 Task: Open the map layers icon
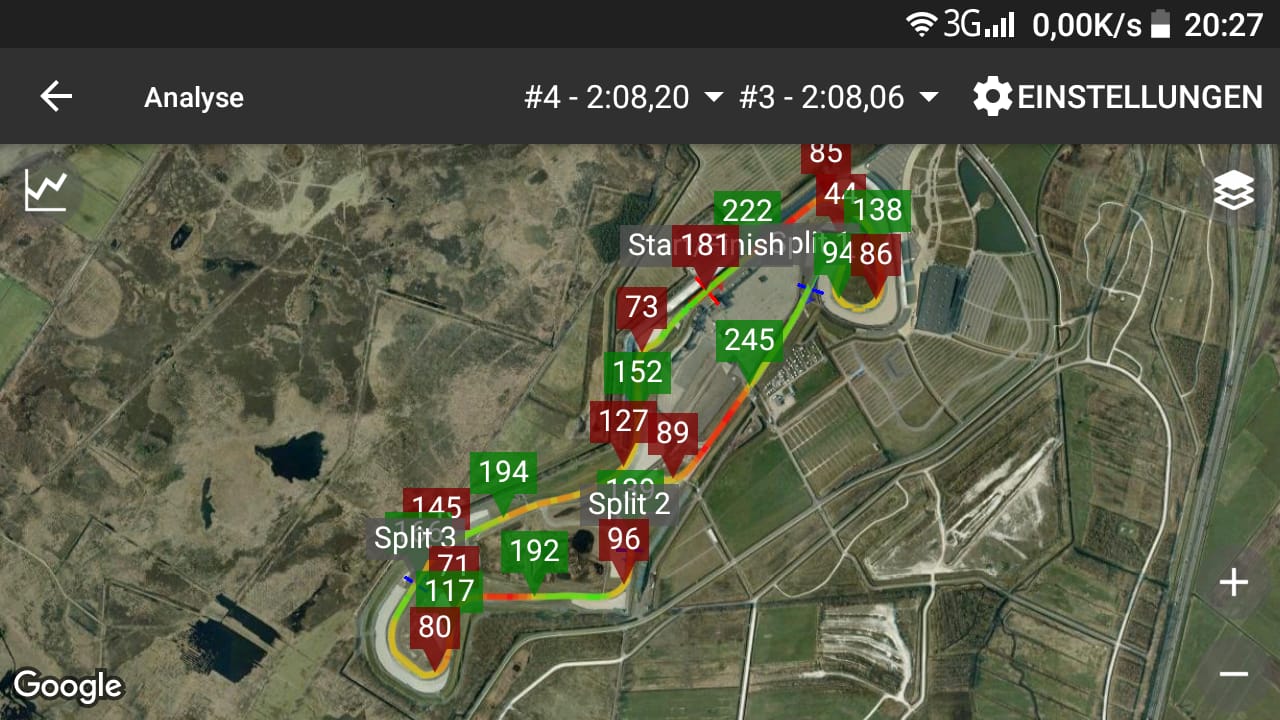coord(1233,191)
